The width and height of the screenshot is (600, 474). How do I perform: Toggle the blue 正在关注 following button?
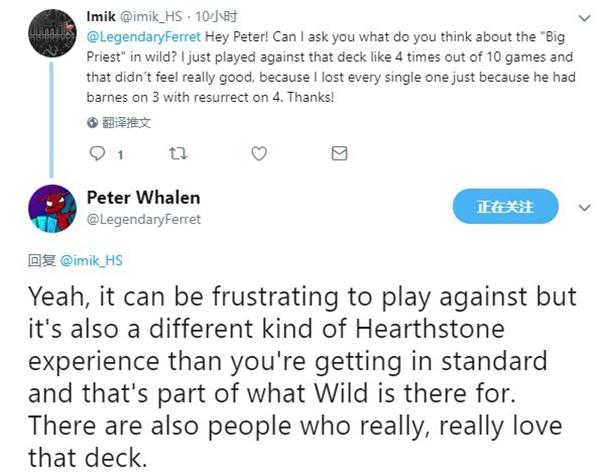point(505,207)
